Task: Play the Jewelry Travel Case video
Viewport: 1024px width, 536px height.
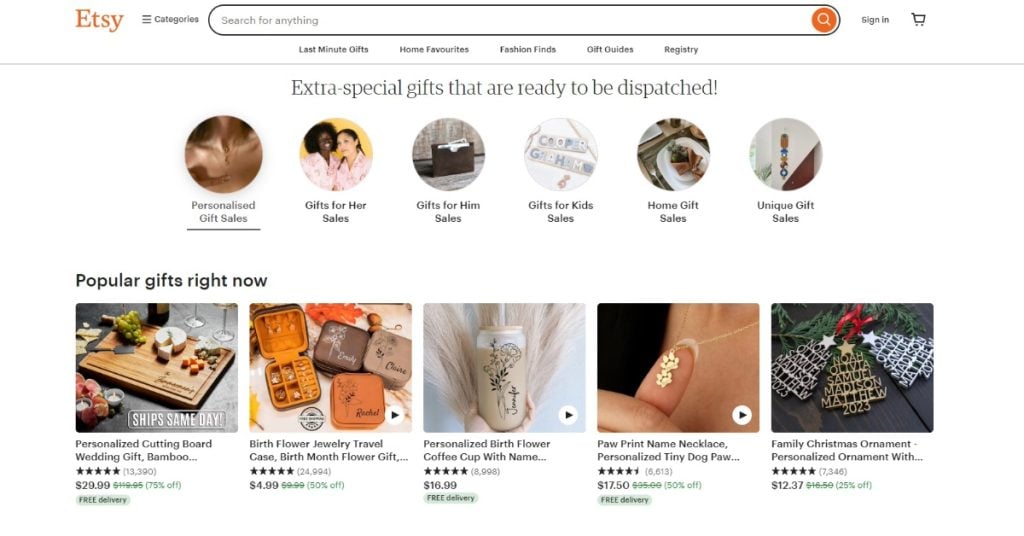Action: (x=394, y=414)
